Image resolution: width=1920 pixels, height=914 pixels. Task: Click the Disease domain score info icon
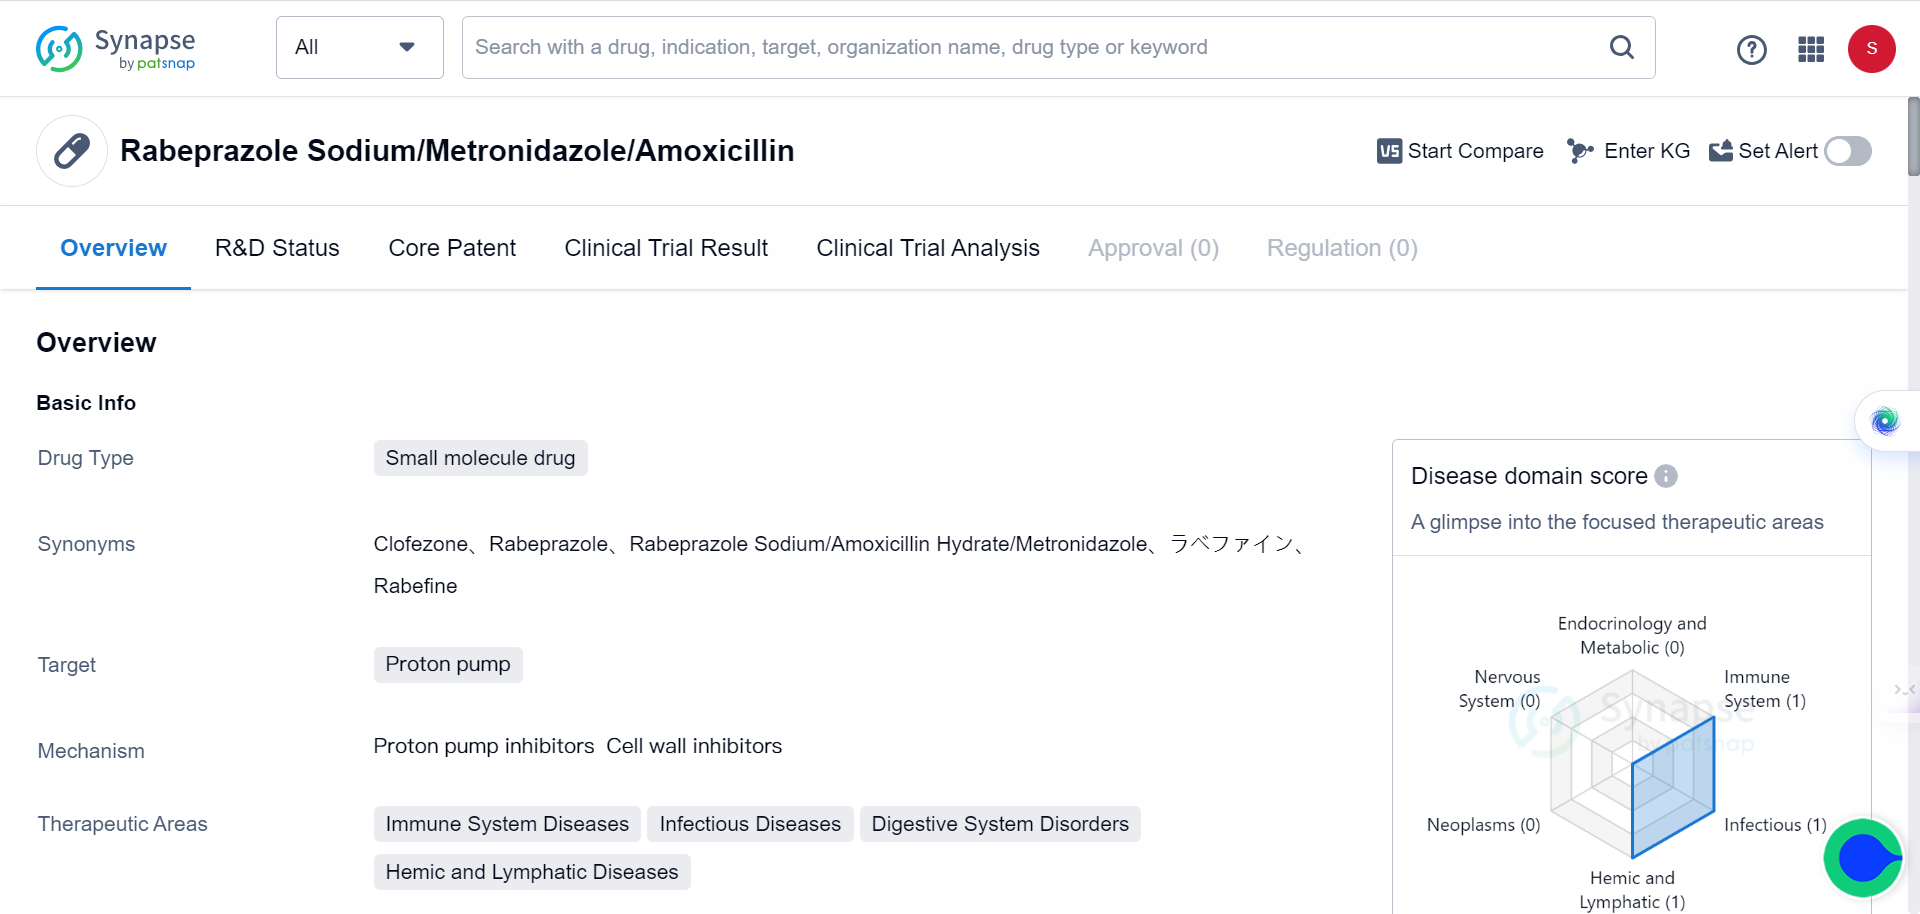click(x=1666, y=476)
